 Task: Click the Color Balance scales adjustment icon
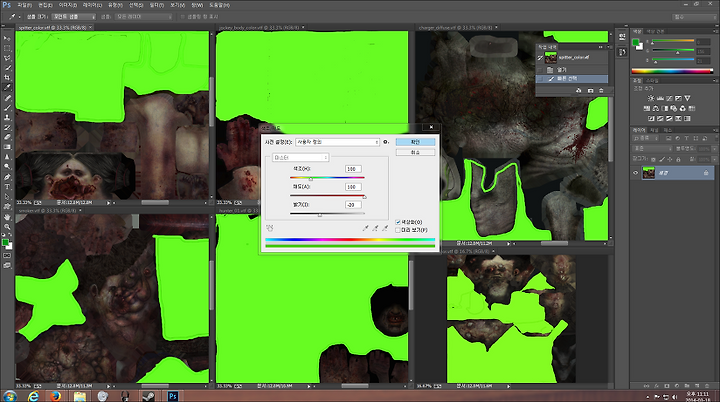655,108
